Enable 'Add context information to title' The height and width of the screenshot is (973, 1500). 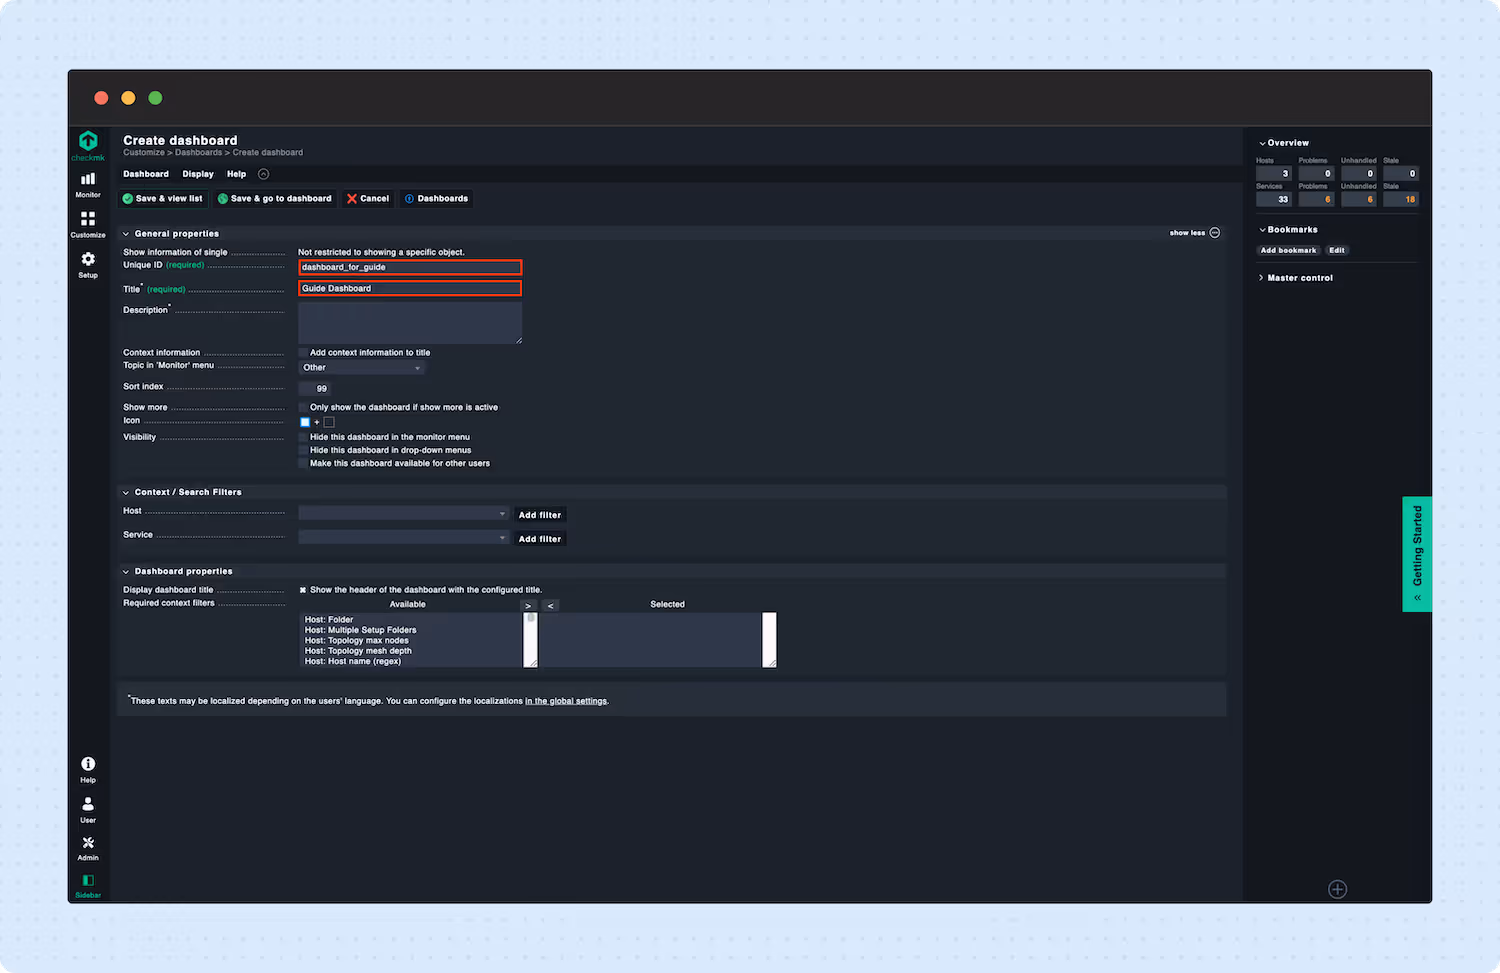(303, 352)
